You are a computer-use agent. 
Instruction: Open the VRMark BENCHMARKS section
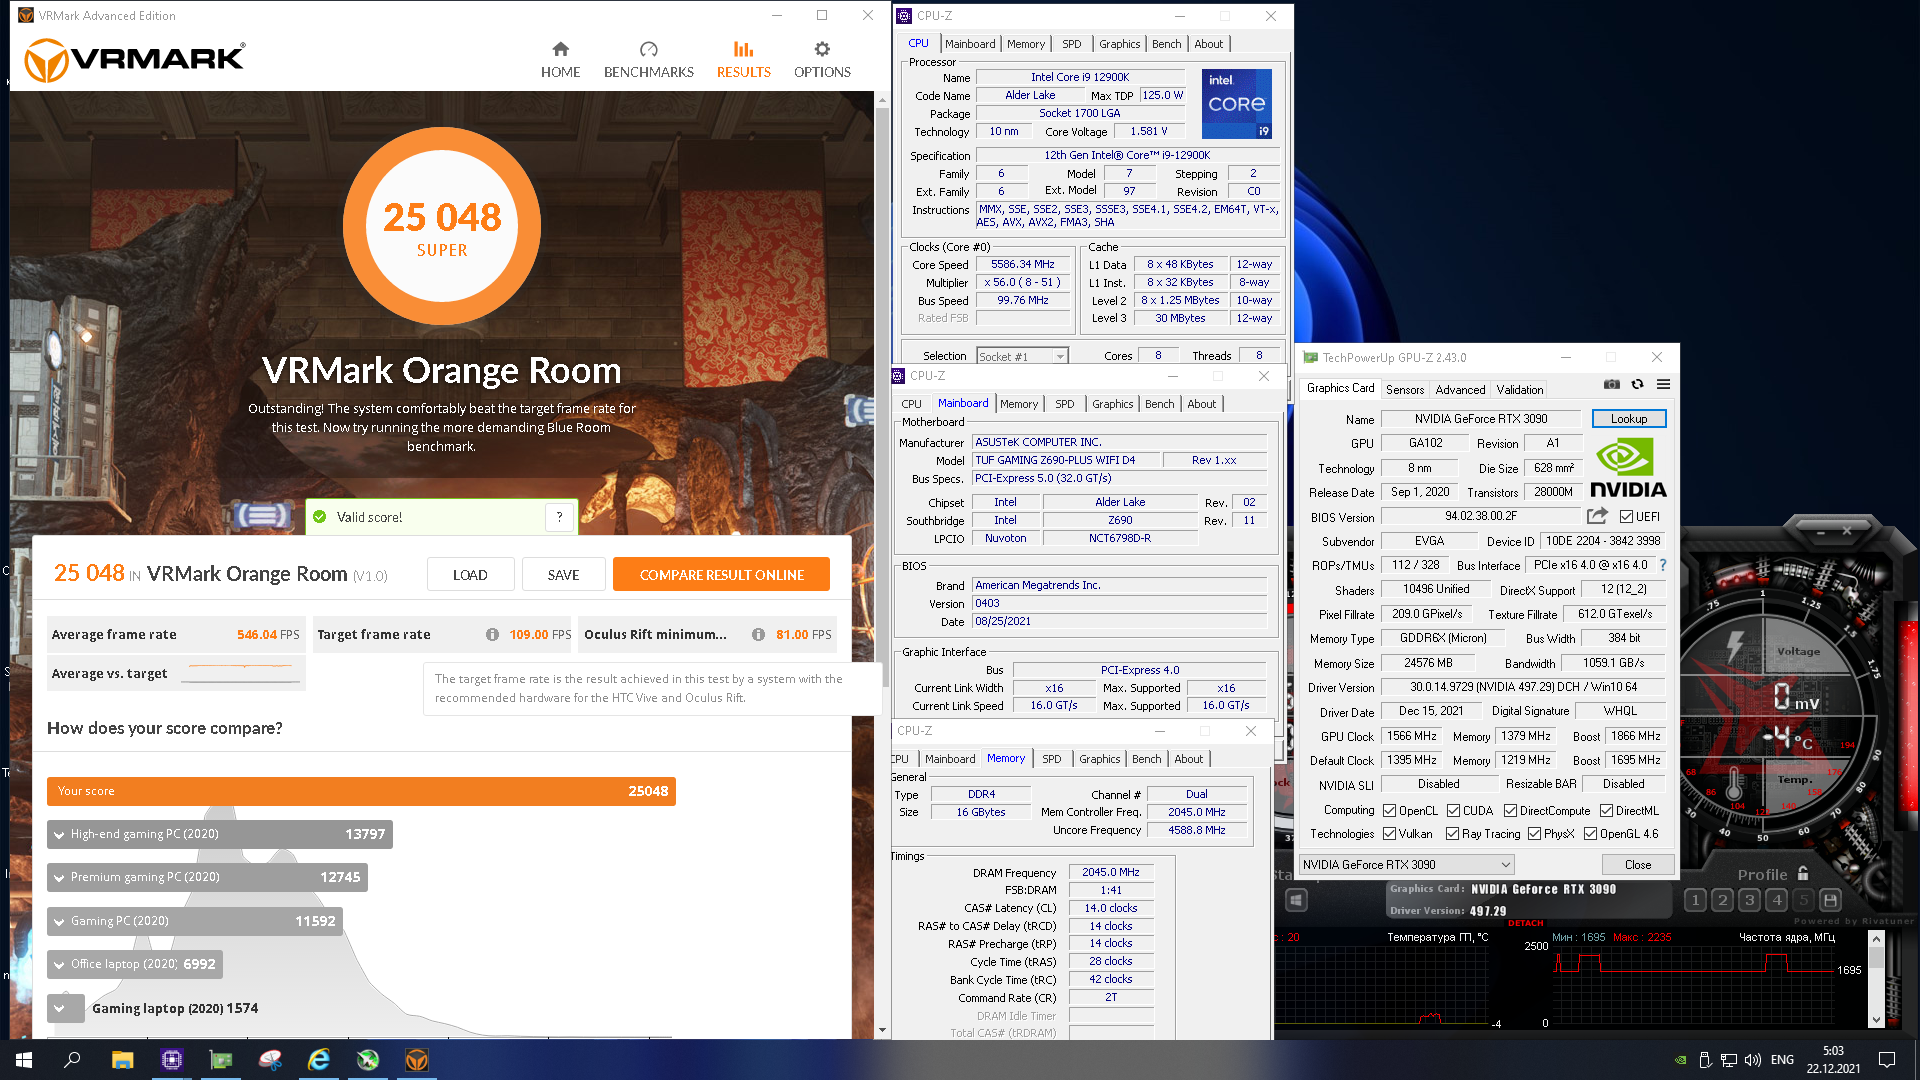648,60
